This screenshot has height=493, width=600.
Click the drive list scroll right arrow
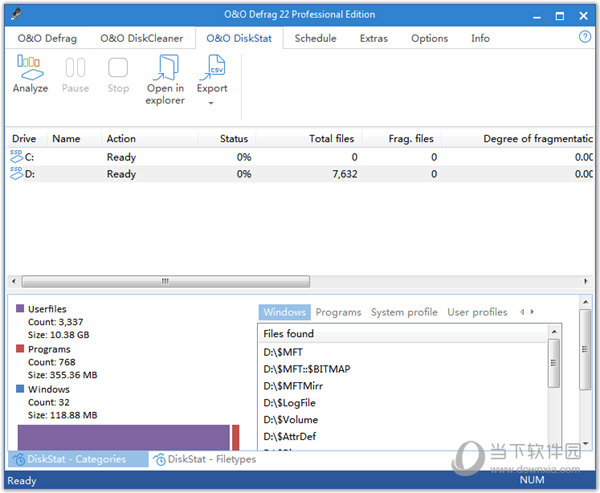(585, 281)
